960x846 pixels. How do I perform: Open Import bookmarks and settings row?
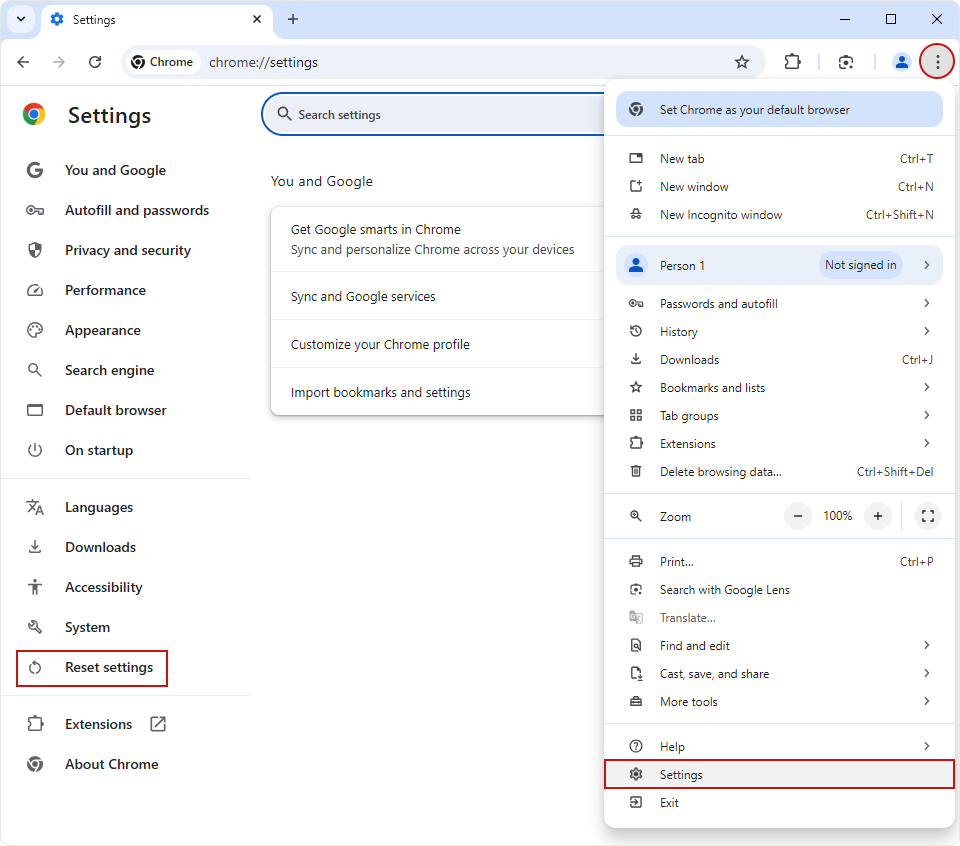(437, 392)
